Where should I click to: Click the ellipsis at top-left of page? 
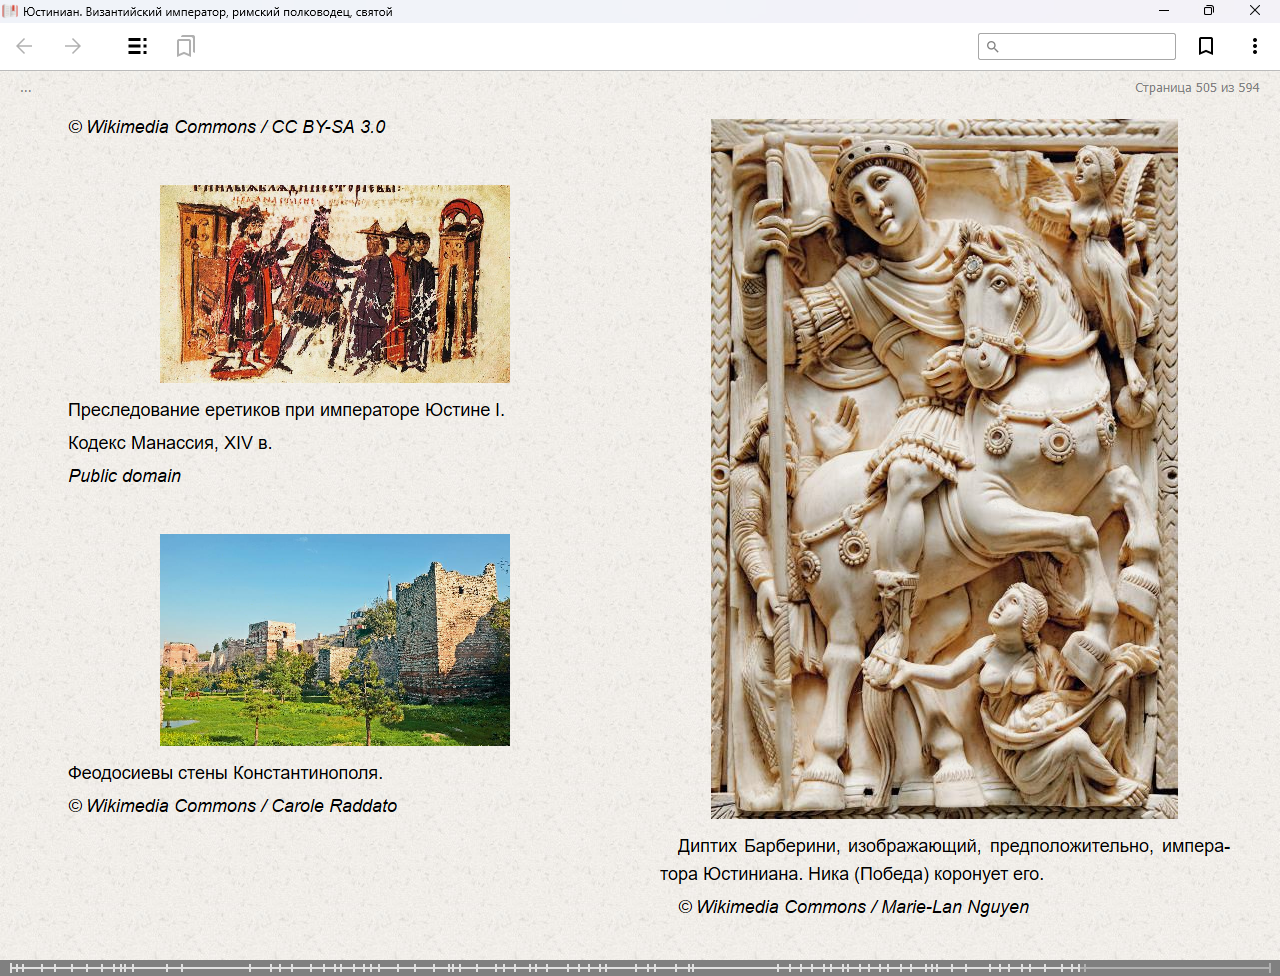[x=26, y=89]
